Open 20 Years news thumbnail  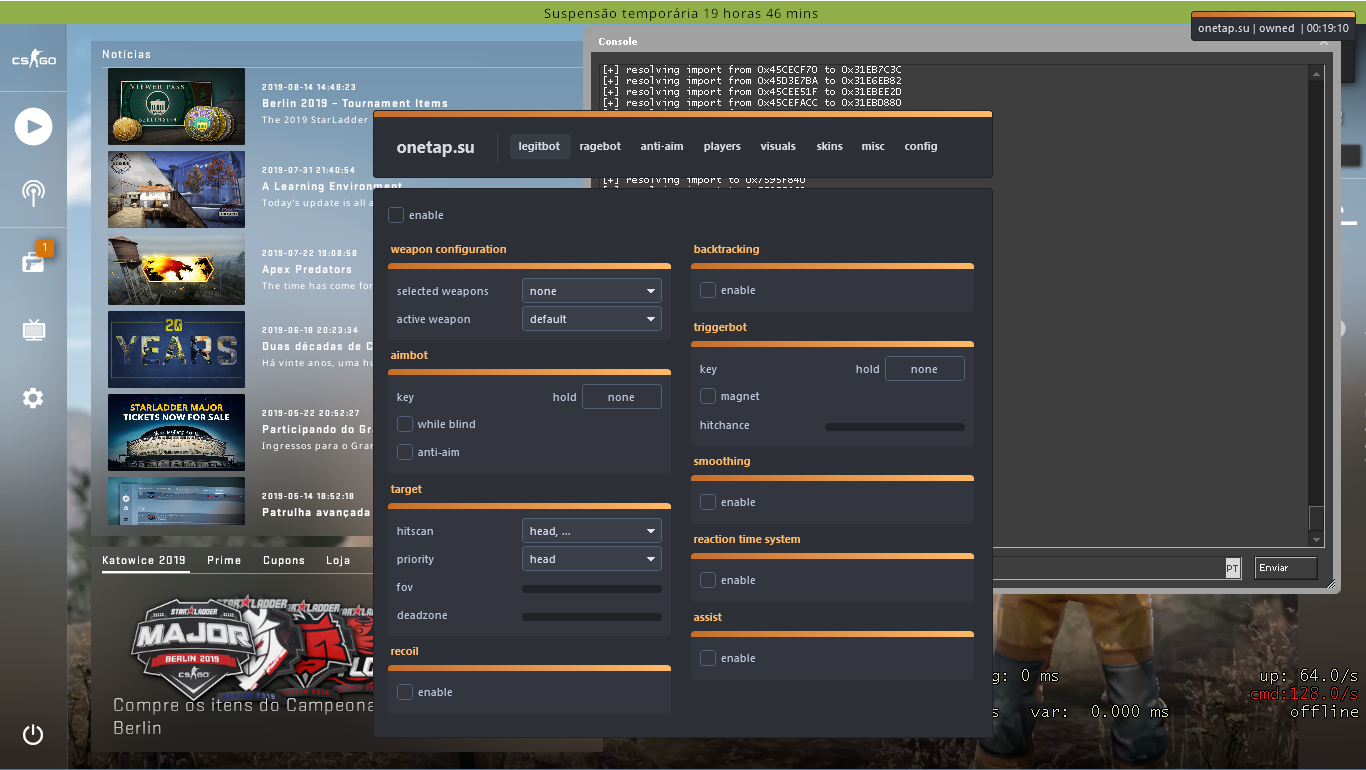pos(176,349)
